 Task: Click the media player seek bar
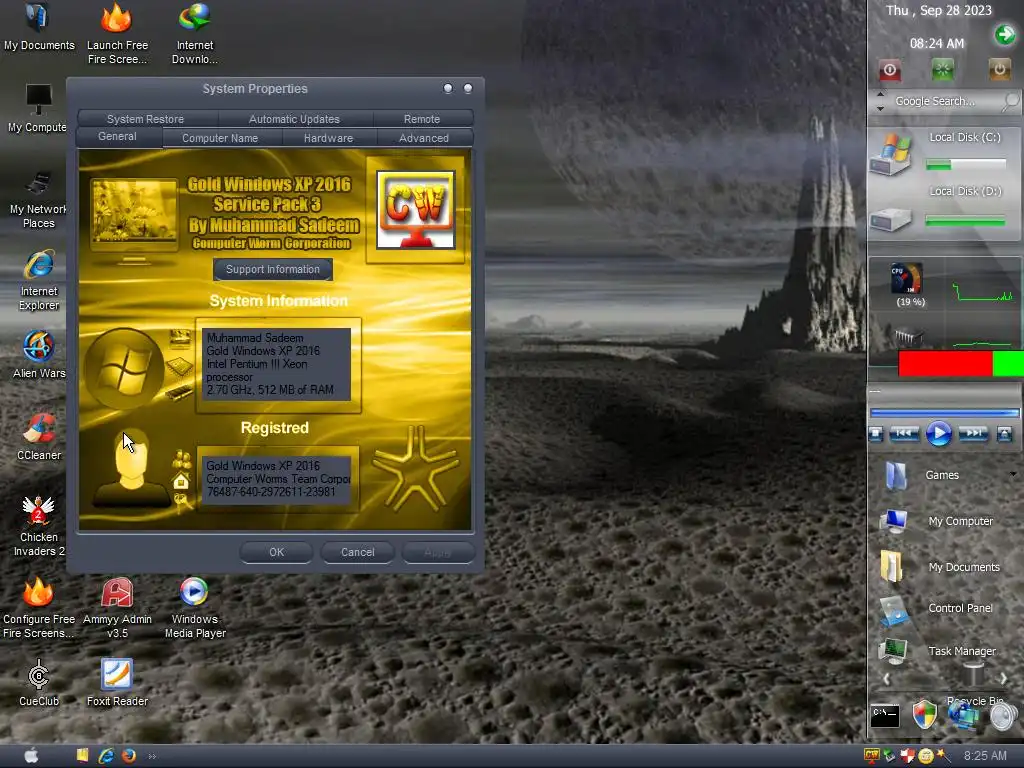[x=944, y=413]
